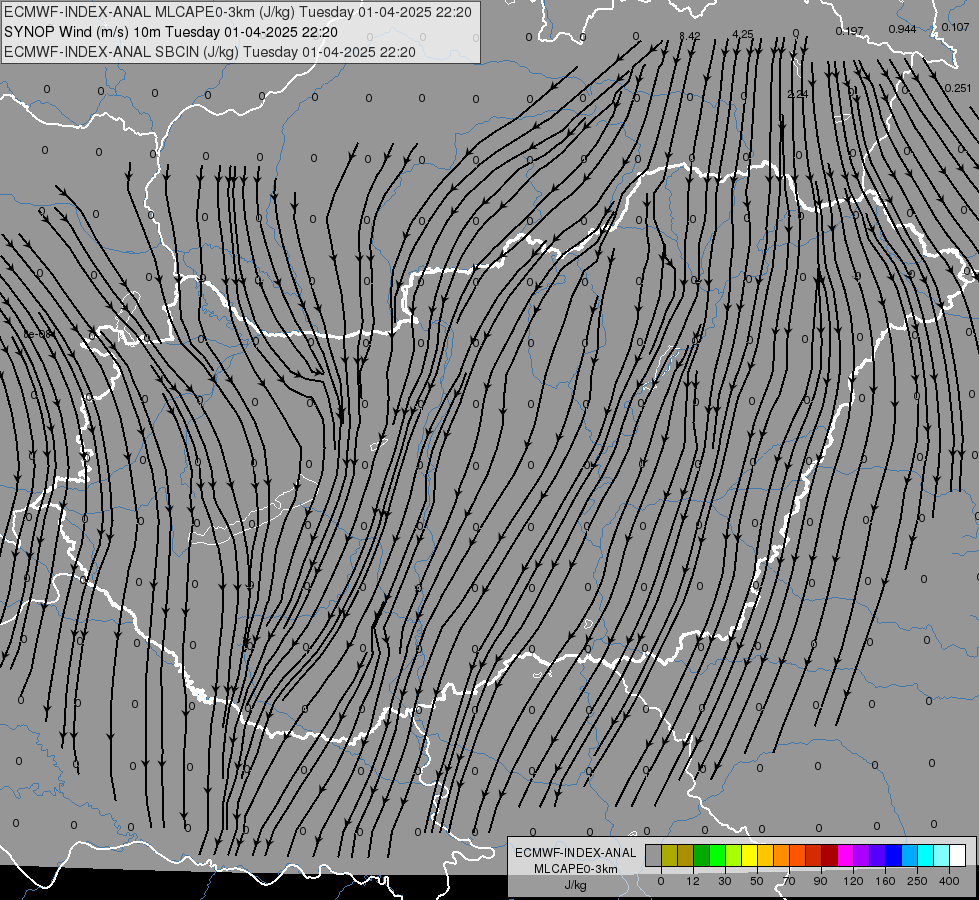Click the legend scale value 90
The width and height of the screenshot is (979, 900).
pos(820,881)
